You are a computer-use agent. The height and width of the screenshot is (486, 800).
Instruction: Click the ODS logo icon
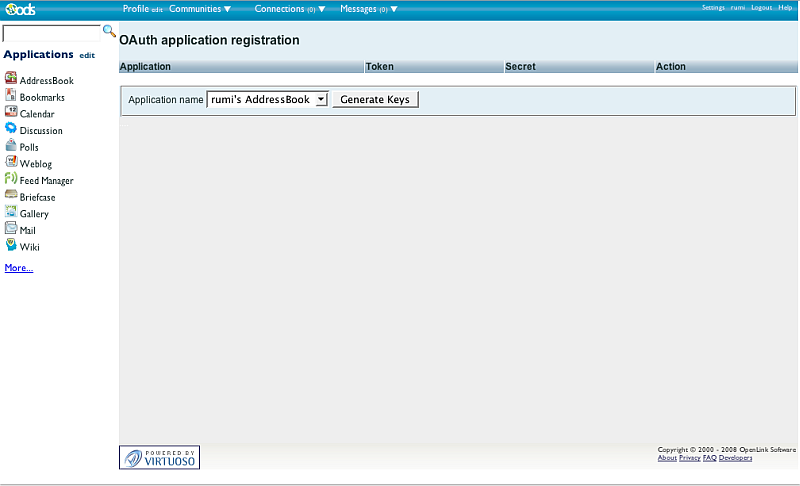click(x=20, y=9)
